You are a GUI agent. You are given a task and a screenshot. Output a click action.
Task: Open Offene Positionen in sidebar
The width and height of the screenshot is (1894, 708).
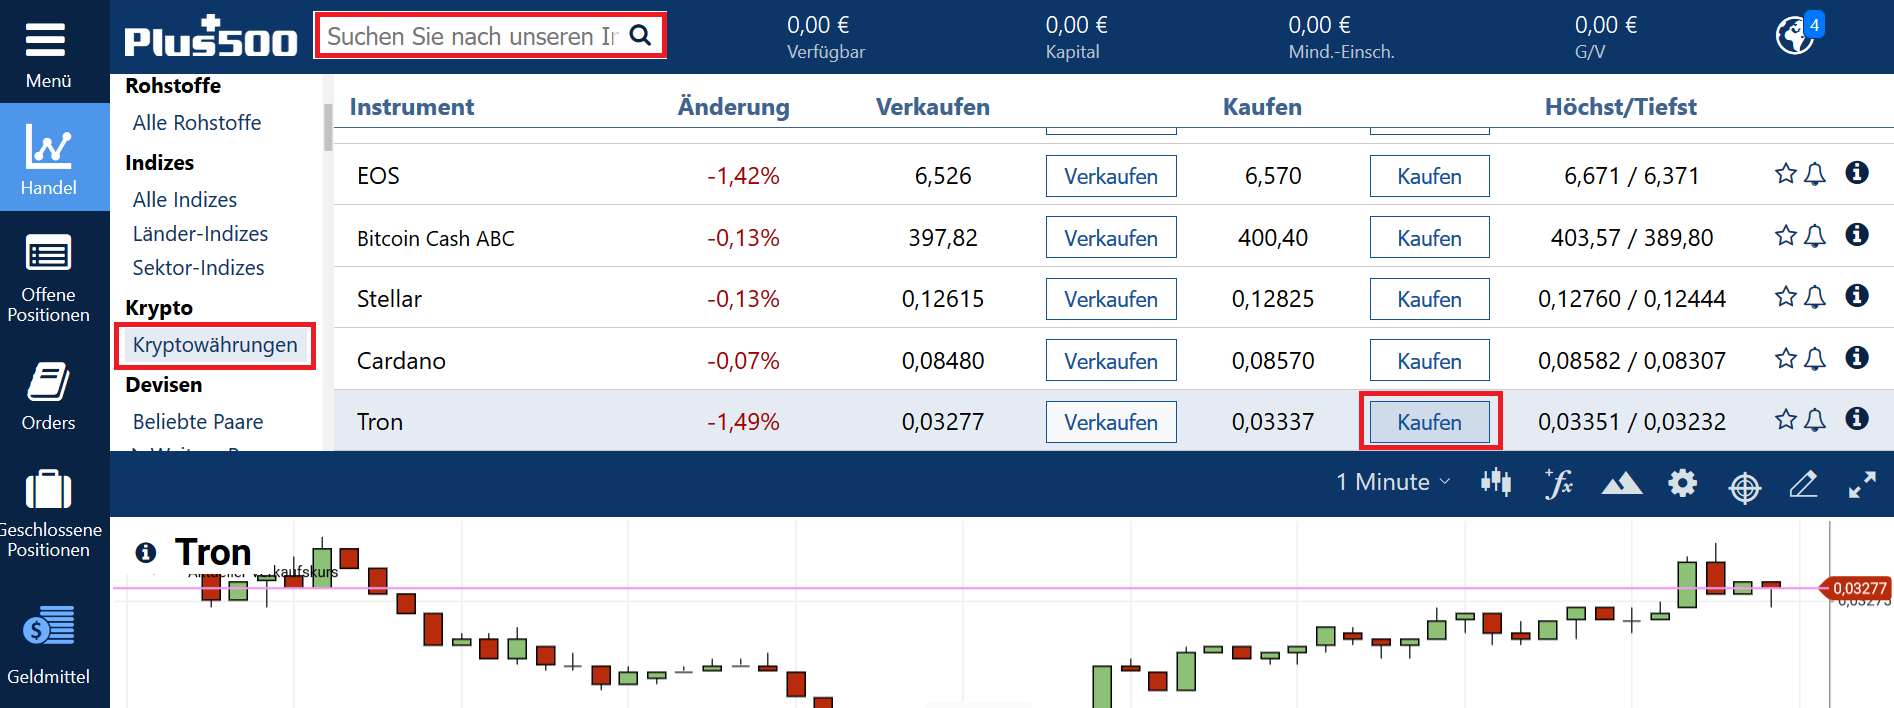click(x=48, y=278)
